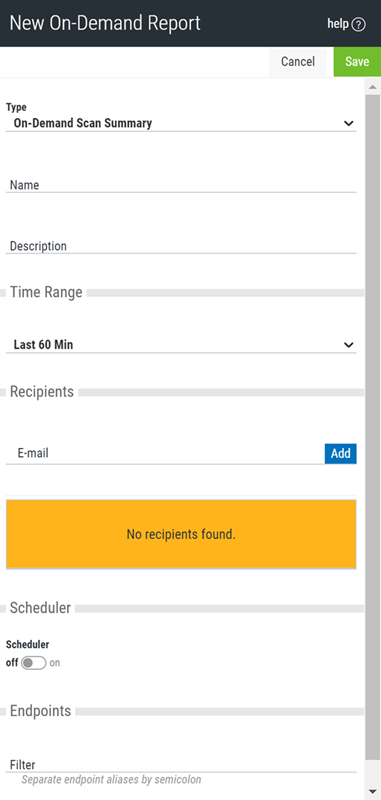Click the No recipients found banner

181,534
